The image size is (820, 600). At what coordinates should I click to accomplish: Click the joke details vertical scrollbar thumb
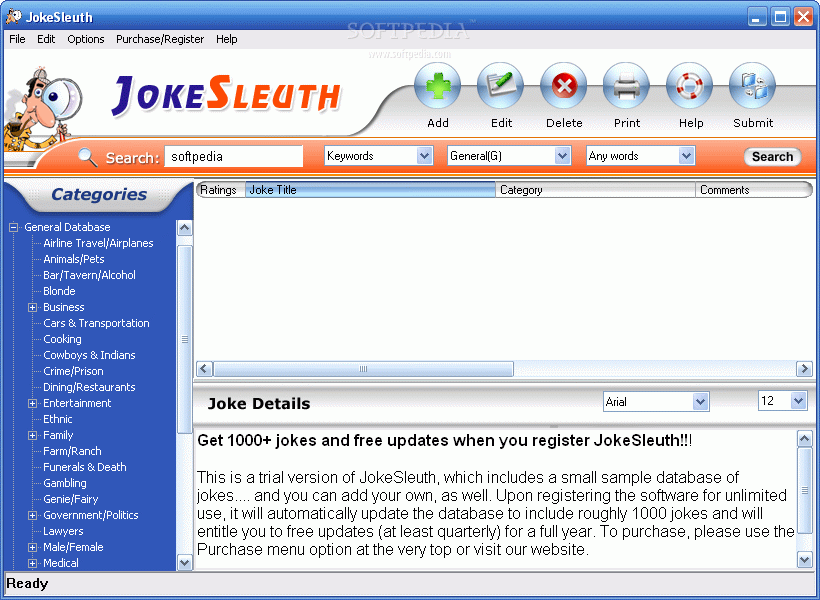point(804,490)
